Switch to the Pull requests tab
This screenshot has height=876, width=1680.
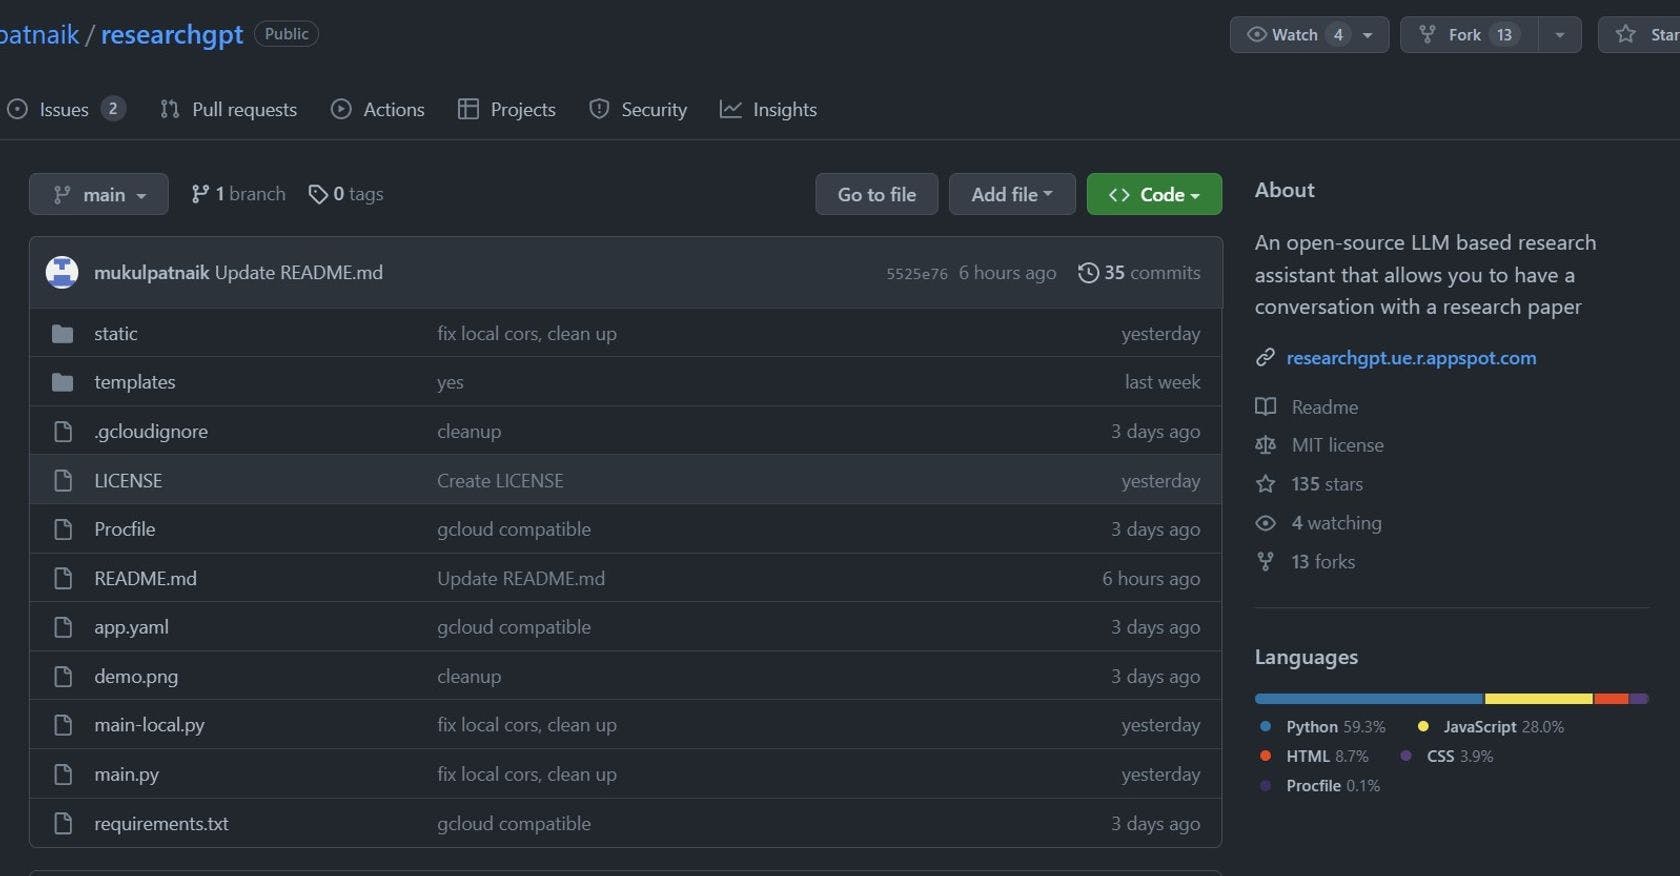[229, 110]
